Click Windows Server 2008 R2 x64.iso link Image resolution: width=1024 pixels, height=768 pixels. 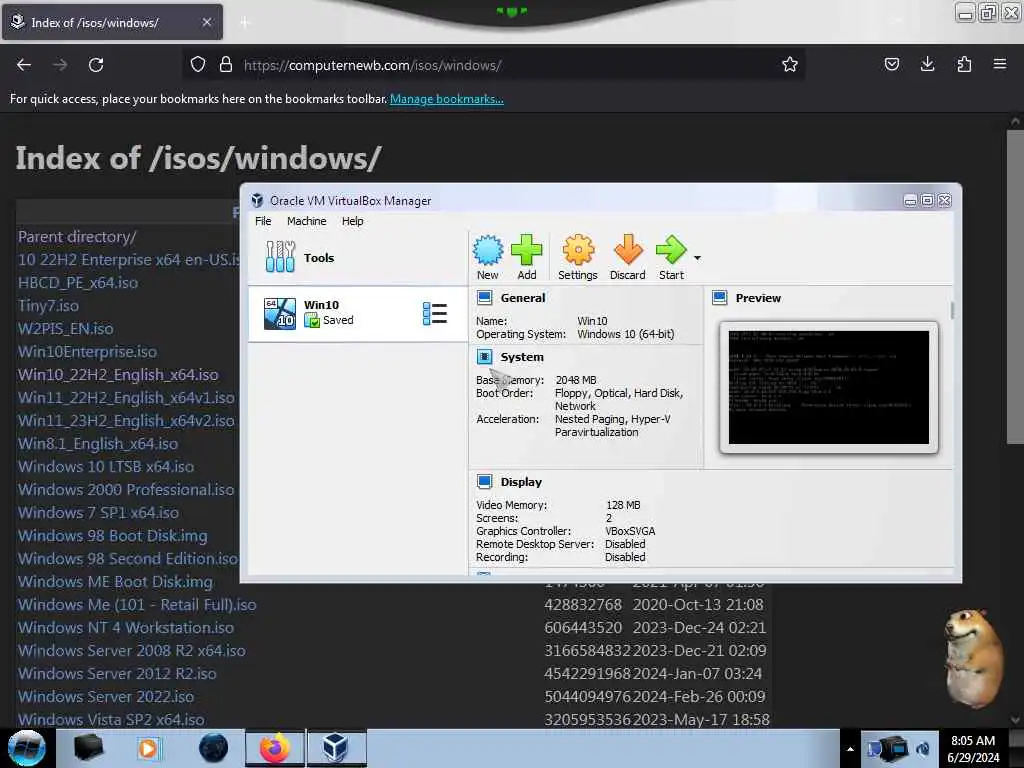pyautogui.click(x=132, y=651)
